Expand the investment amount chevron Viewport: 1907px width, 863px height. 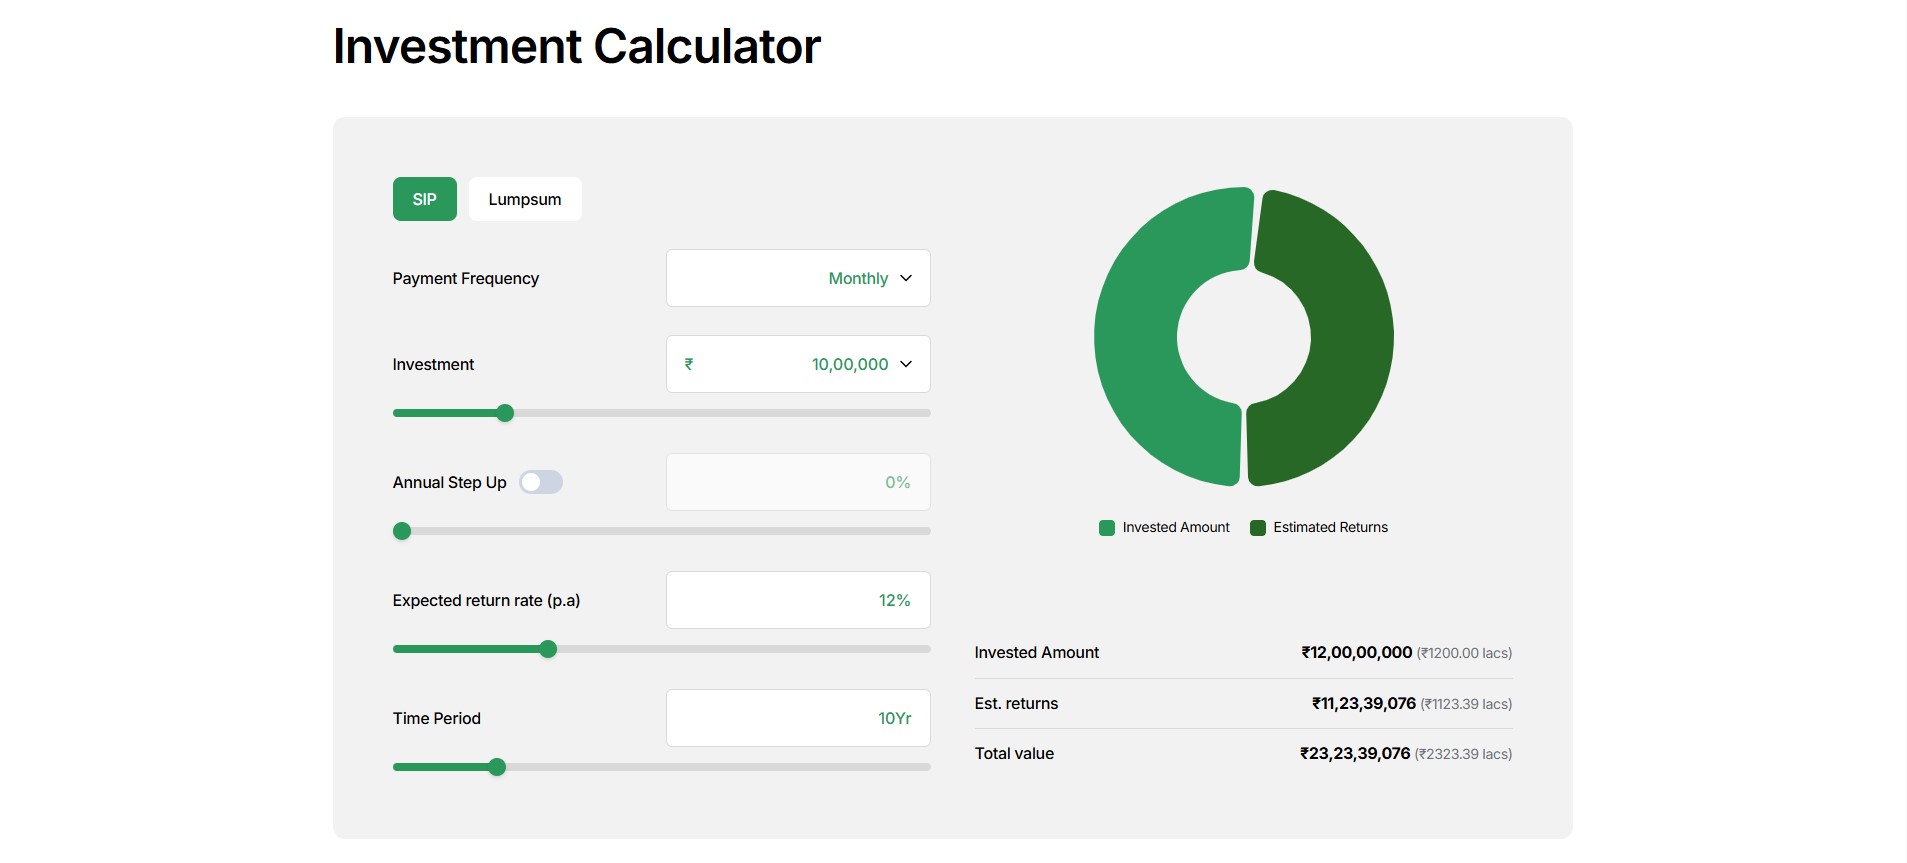(x=906, y=364)
